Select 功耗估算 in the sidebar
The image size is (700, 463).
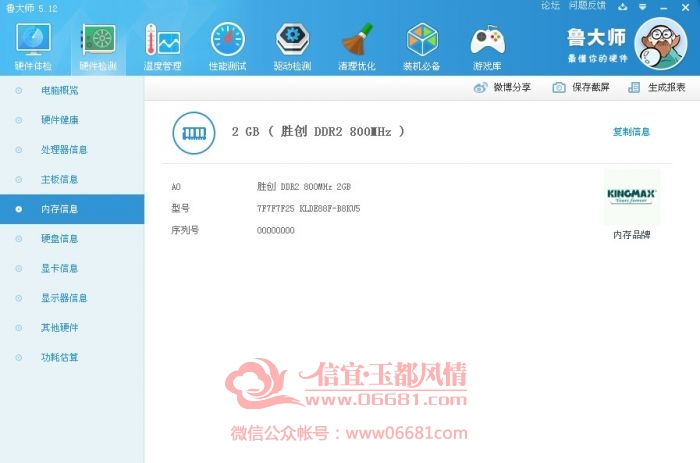click(x=72, y=357)
